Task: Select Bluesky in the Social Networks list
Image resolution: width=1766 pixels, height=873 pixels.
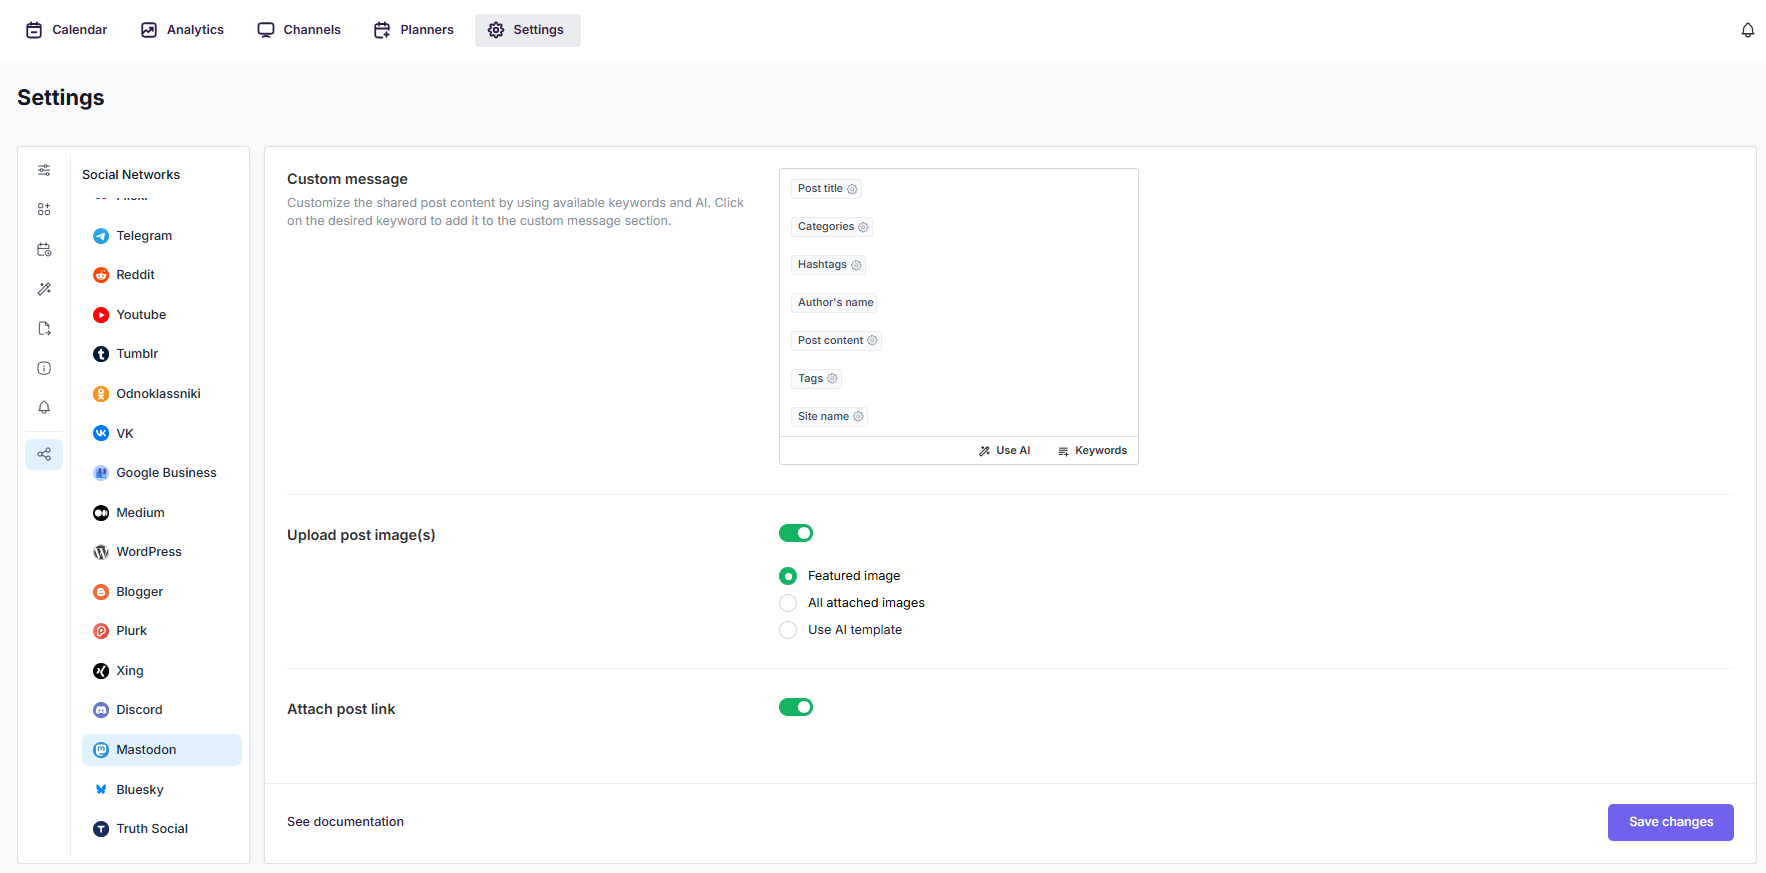Action: (140, 790)
